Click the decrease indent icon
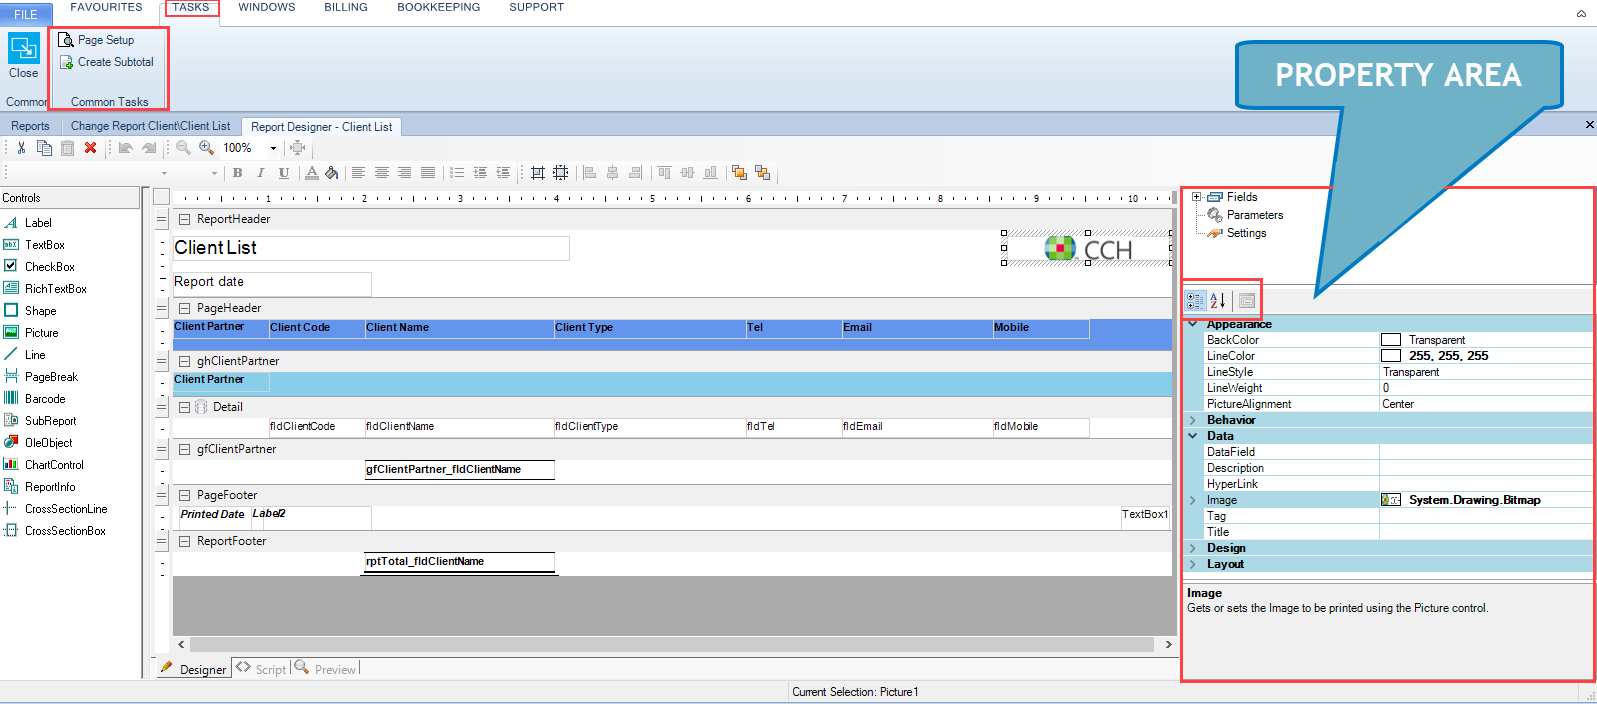Screen dimensions: 1597x704 [503, 173]
